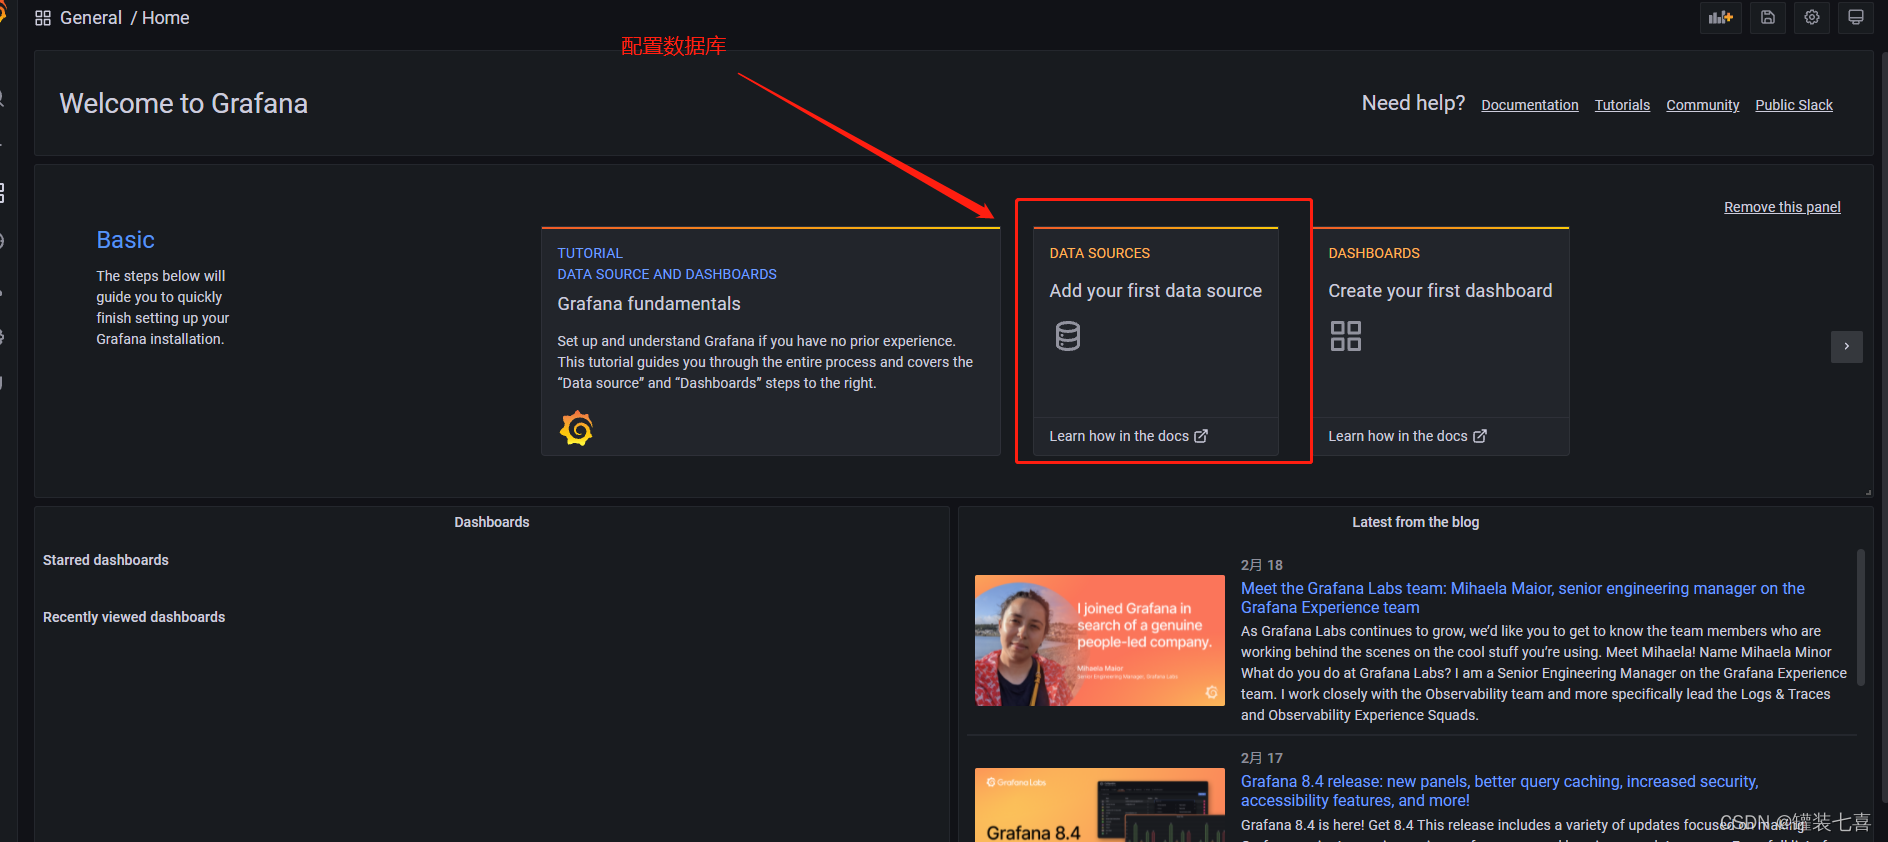Click the Cycle view mode monitor icon
Image resolution: width=1888 pixels, height=842 pixels.
(x=1856, y=18)
